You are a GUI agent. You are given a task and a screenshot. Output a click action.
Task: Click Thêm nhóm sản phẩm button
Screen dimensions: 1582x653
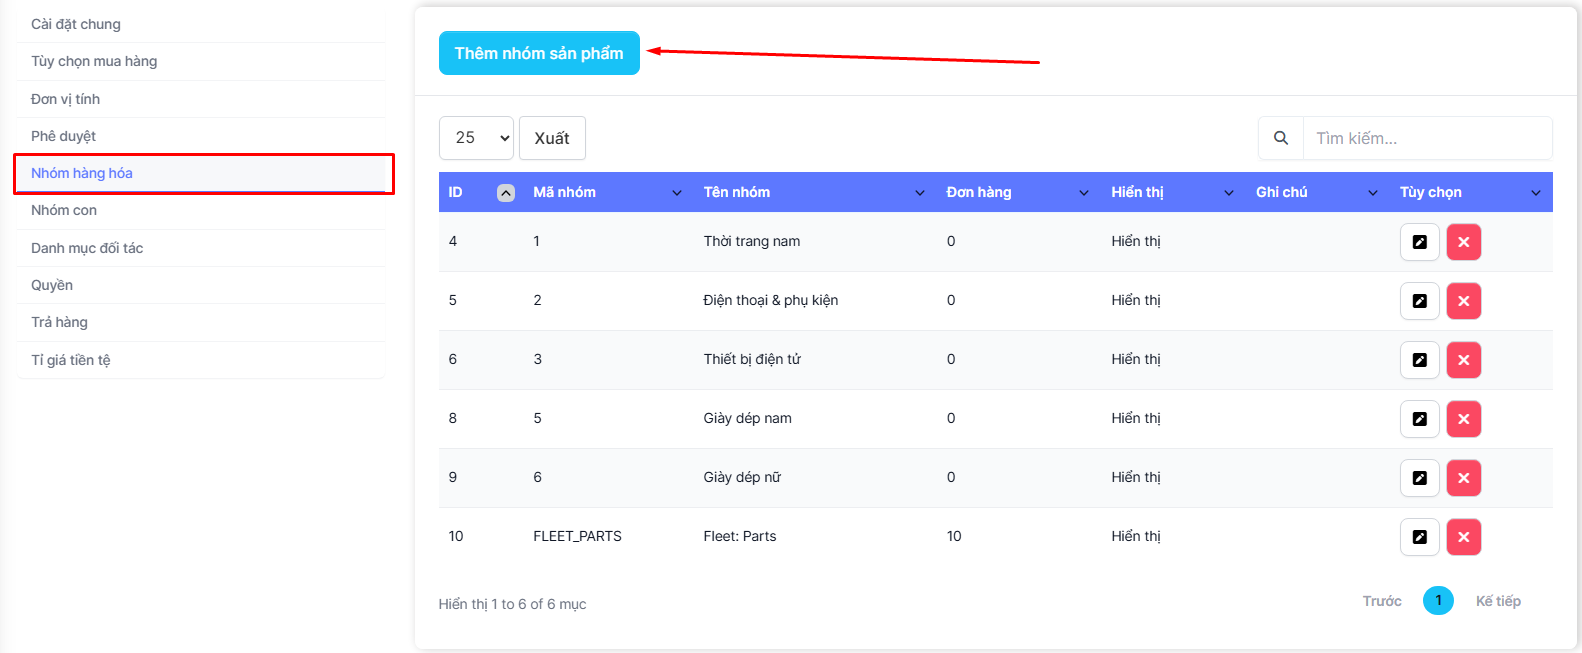pos(539,53)
